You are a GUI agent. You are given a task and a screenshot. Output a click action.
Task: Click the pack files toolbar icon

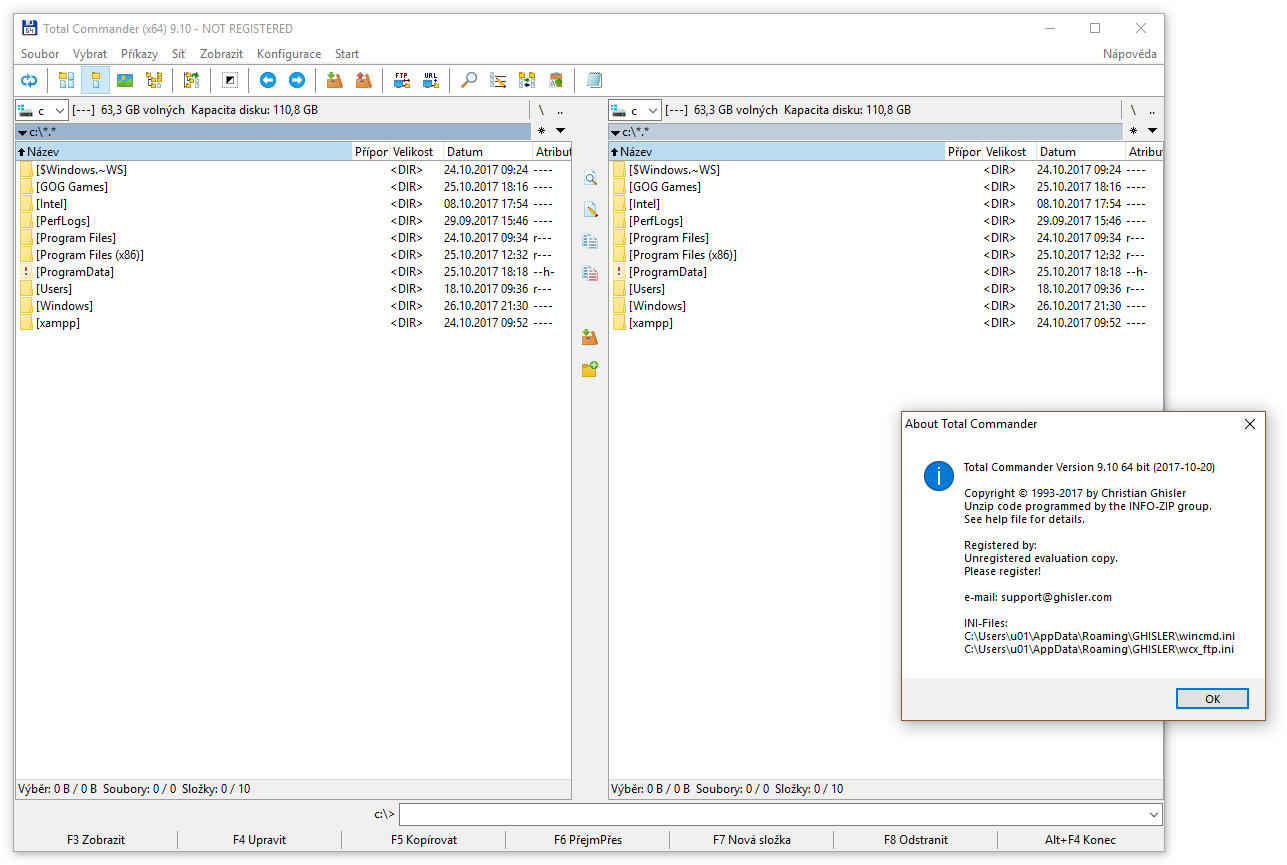pyautogui.click(x=335, y=80)
